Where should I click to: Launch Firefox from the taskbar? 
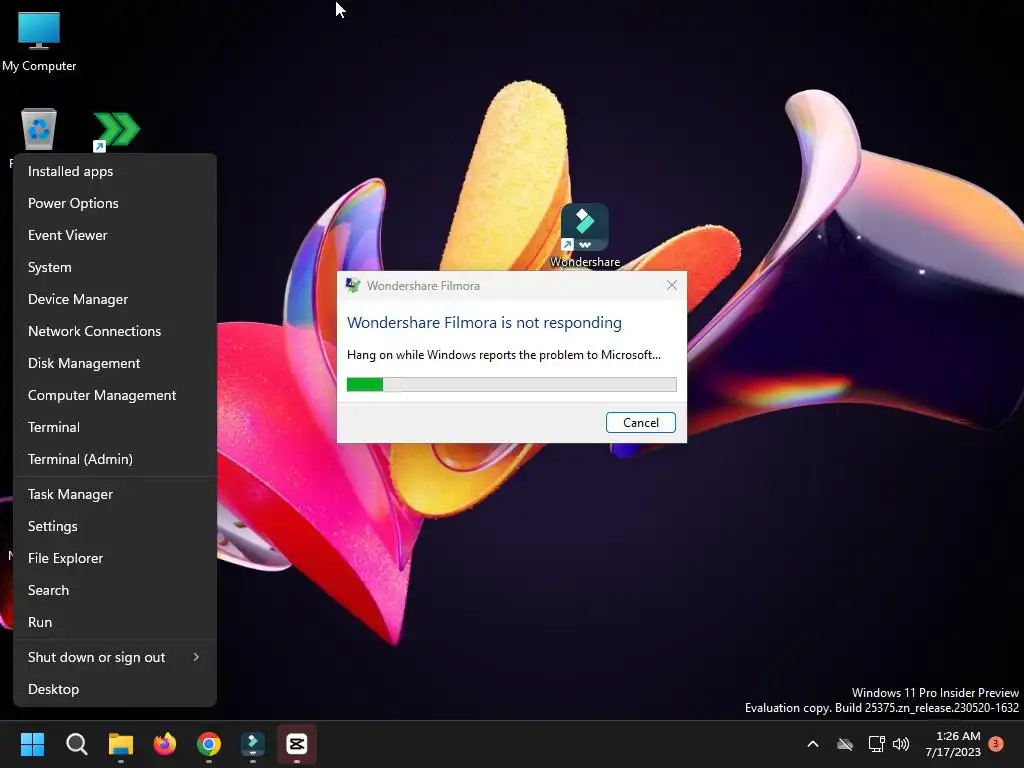pos(165,744)
